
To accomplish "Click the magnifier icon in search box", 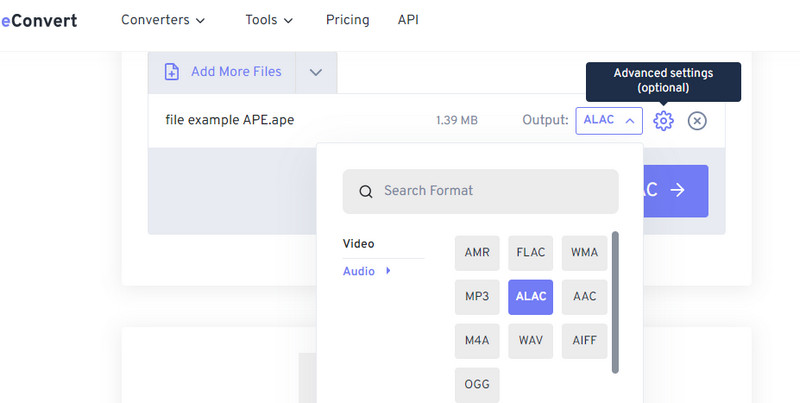I will point(366,191).
